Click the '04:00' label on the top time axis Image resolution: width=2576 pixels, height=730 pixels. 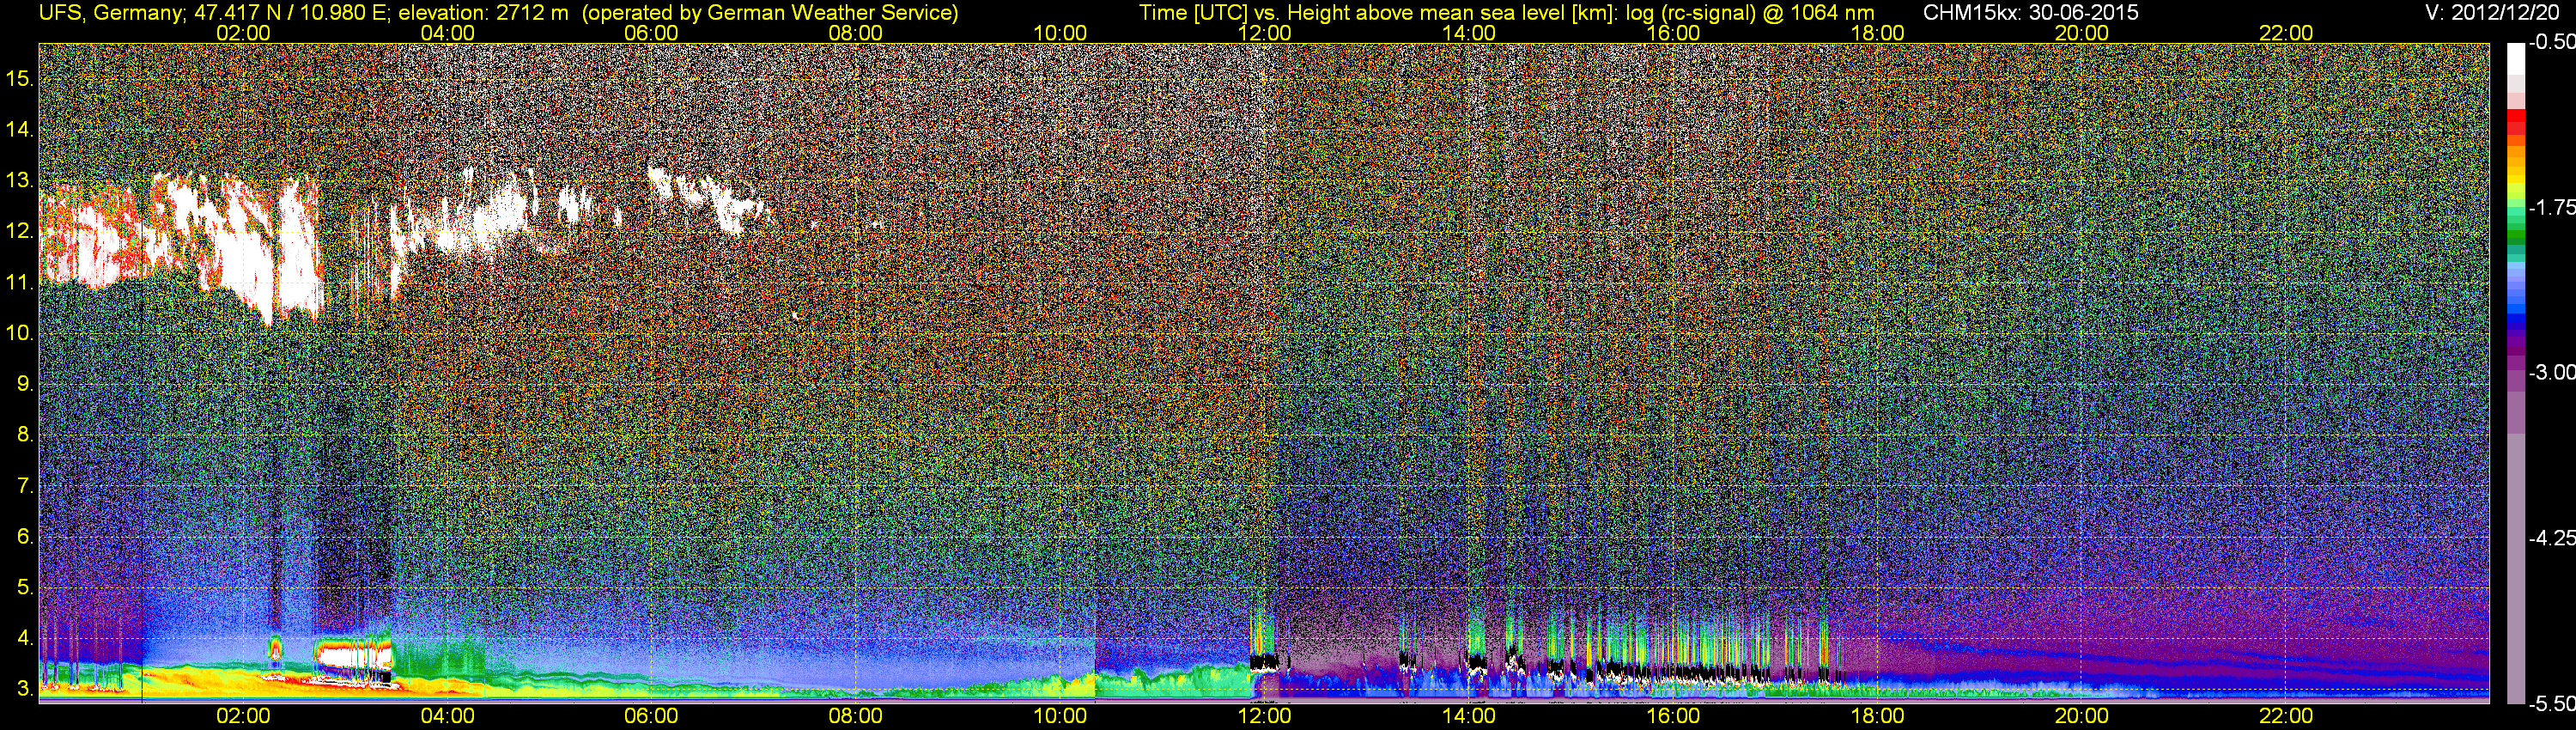point(447,33)
